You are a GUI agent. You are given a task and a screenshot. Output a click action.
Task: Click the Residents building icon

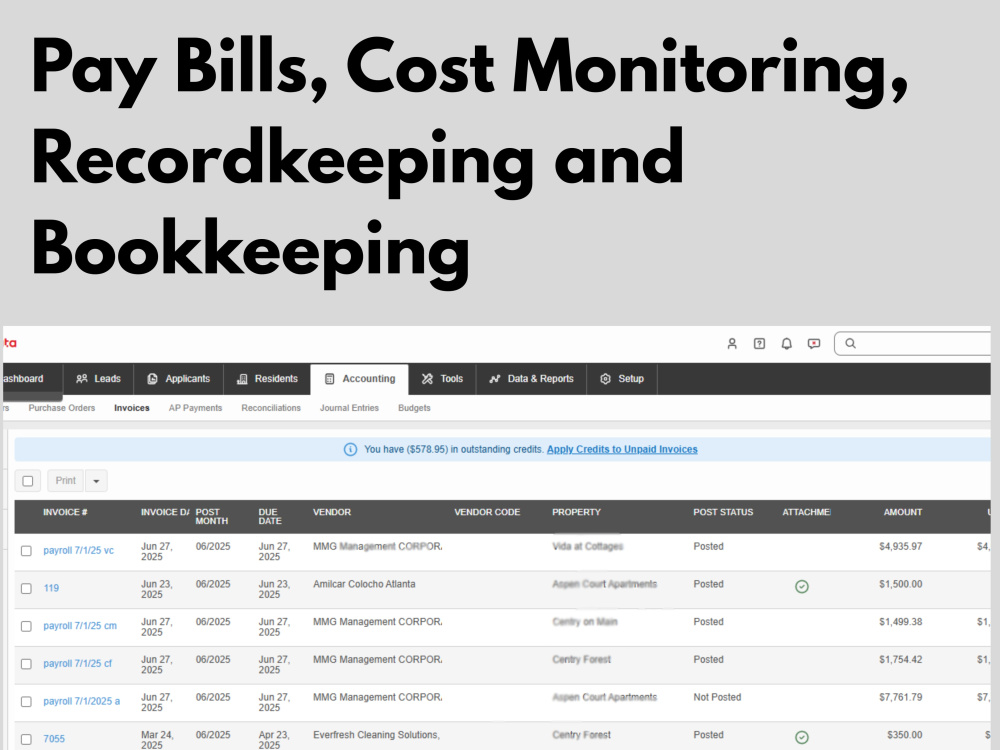pos(242,379)
